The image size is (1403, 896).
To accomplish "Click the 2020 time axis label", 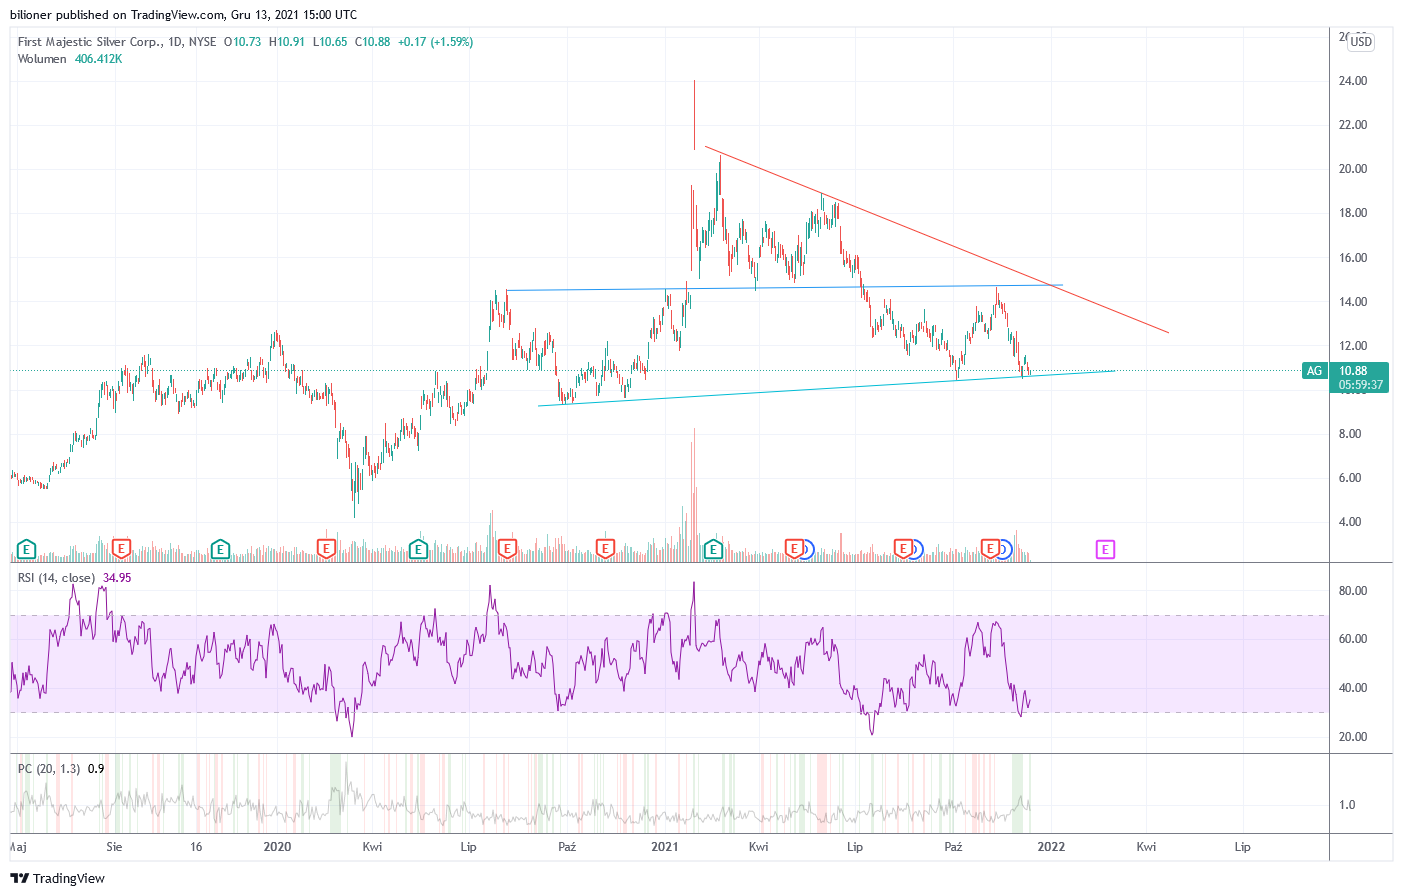I will coord(277,847).
